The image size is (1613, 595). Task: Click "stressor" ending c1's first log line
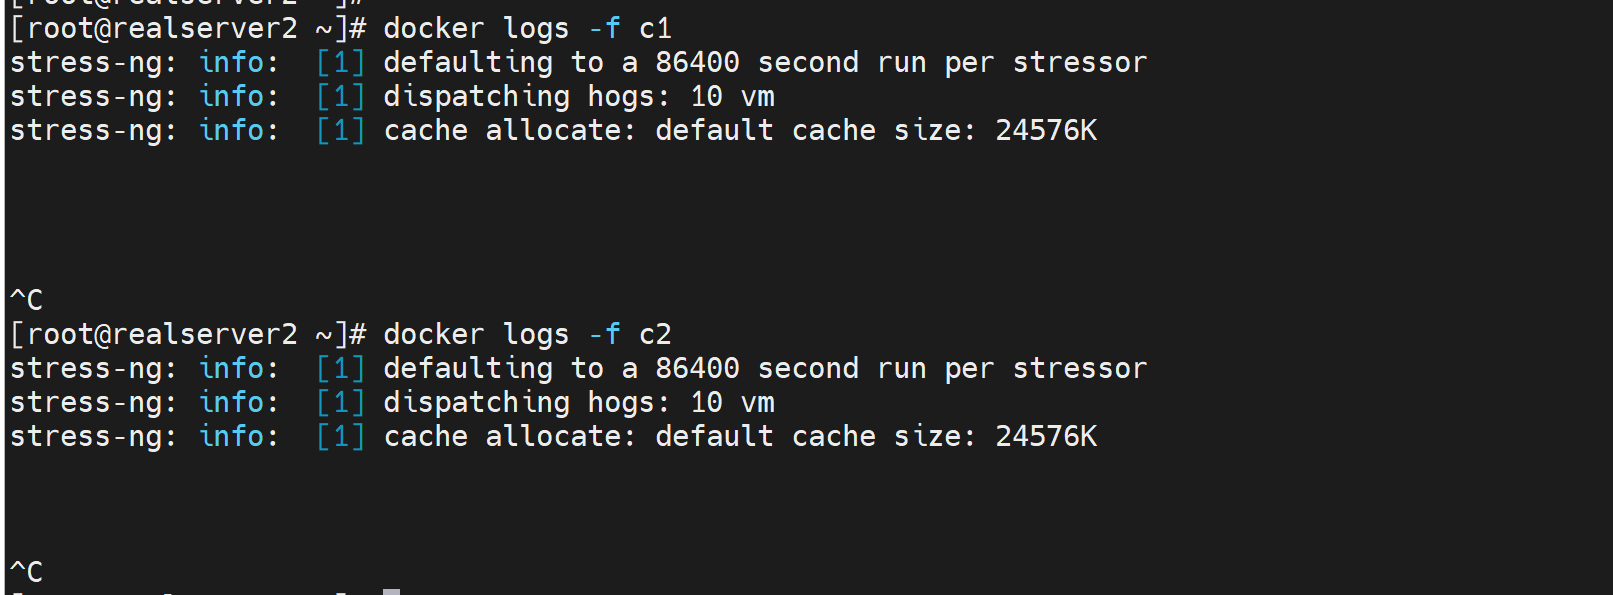click(1080, 63)
